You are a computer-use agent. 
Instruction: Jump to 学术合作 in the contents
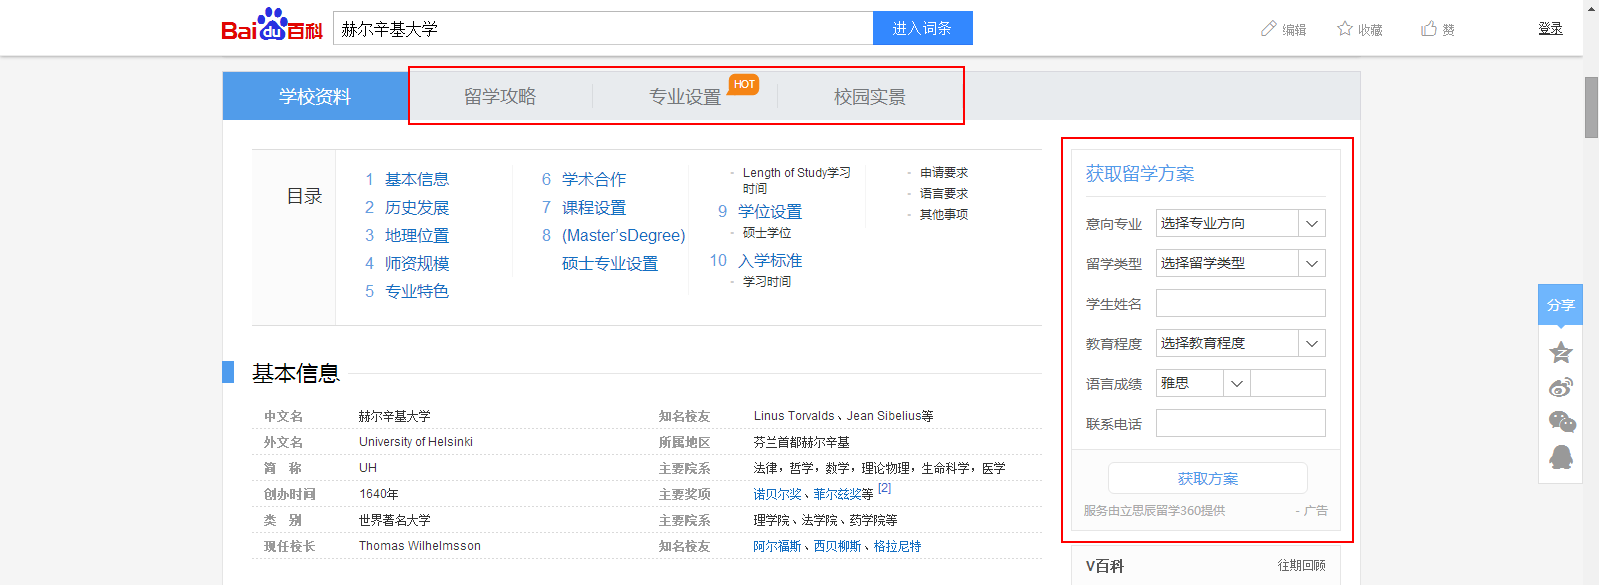click(594, 179)
